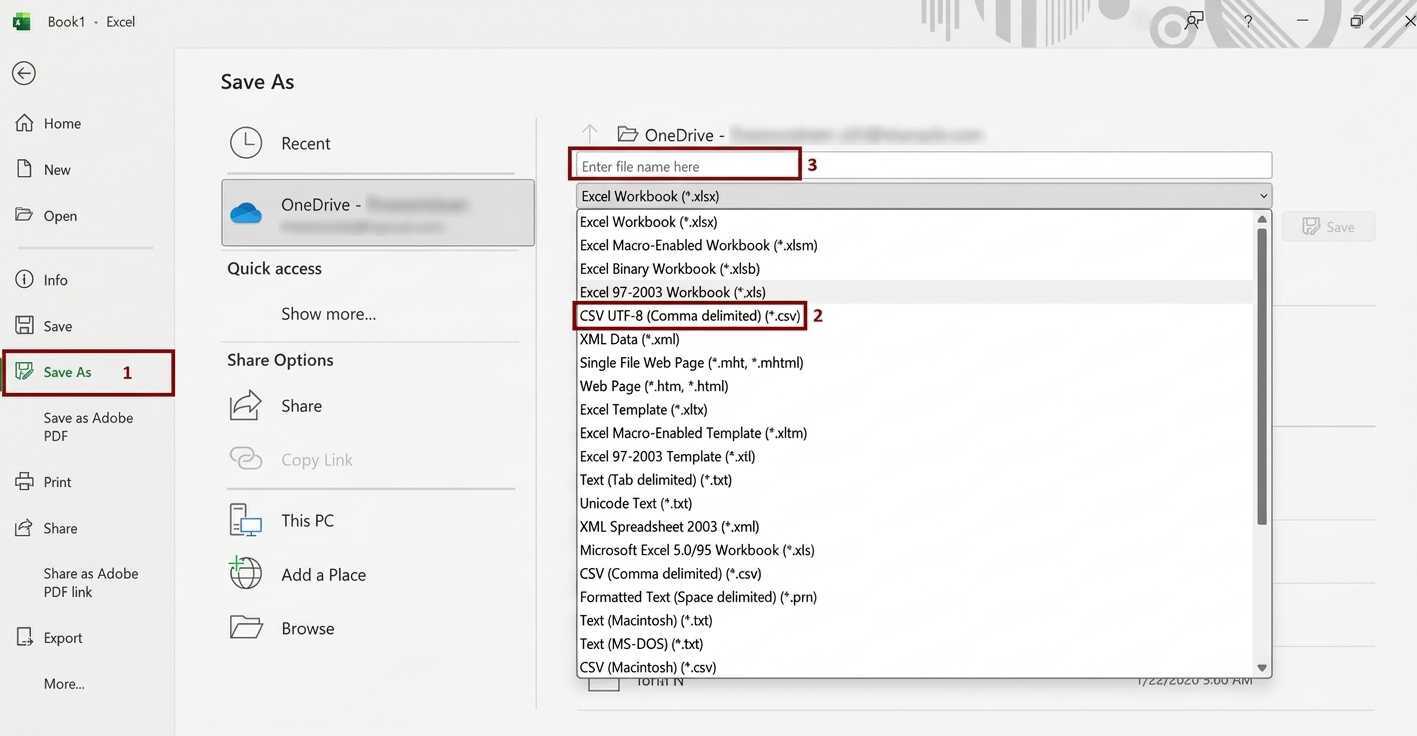Screen dimensions: 1417x736
Task: Open the New menu item
Action: [x=57, y=169]
